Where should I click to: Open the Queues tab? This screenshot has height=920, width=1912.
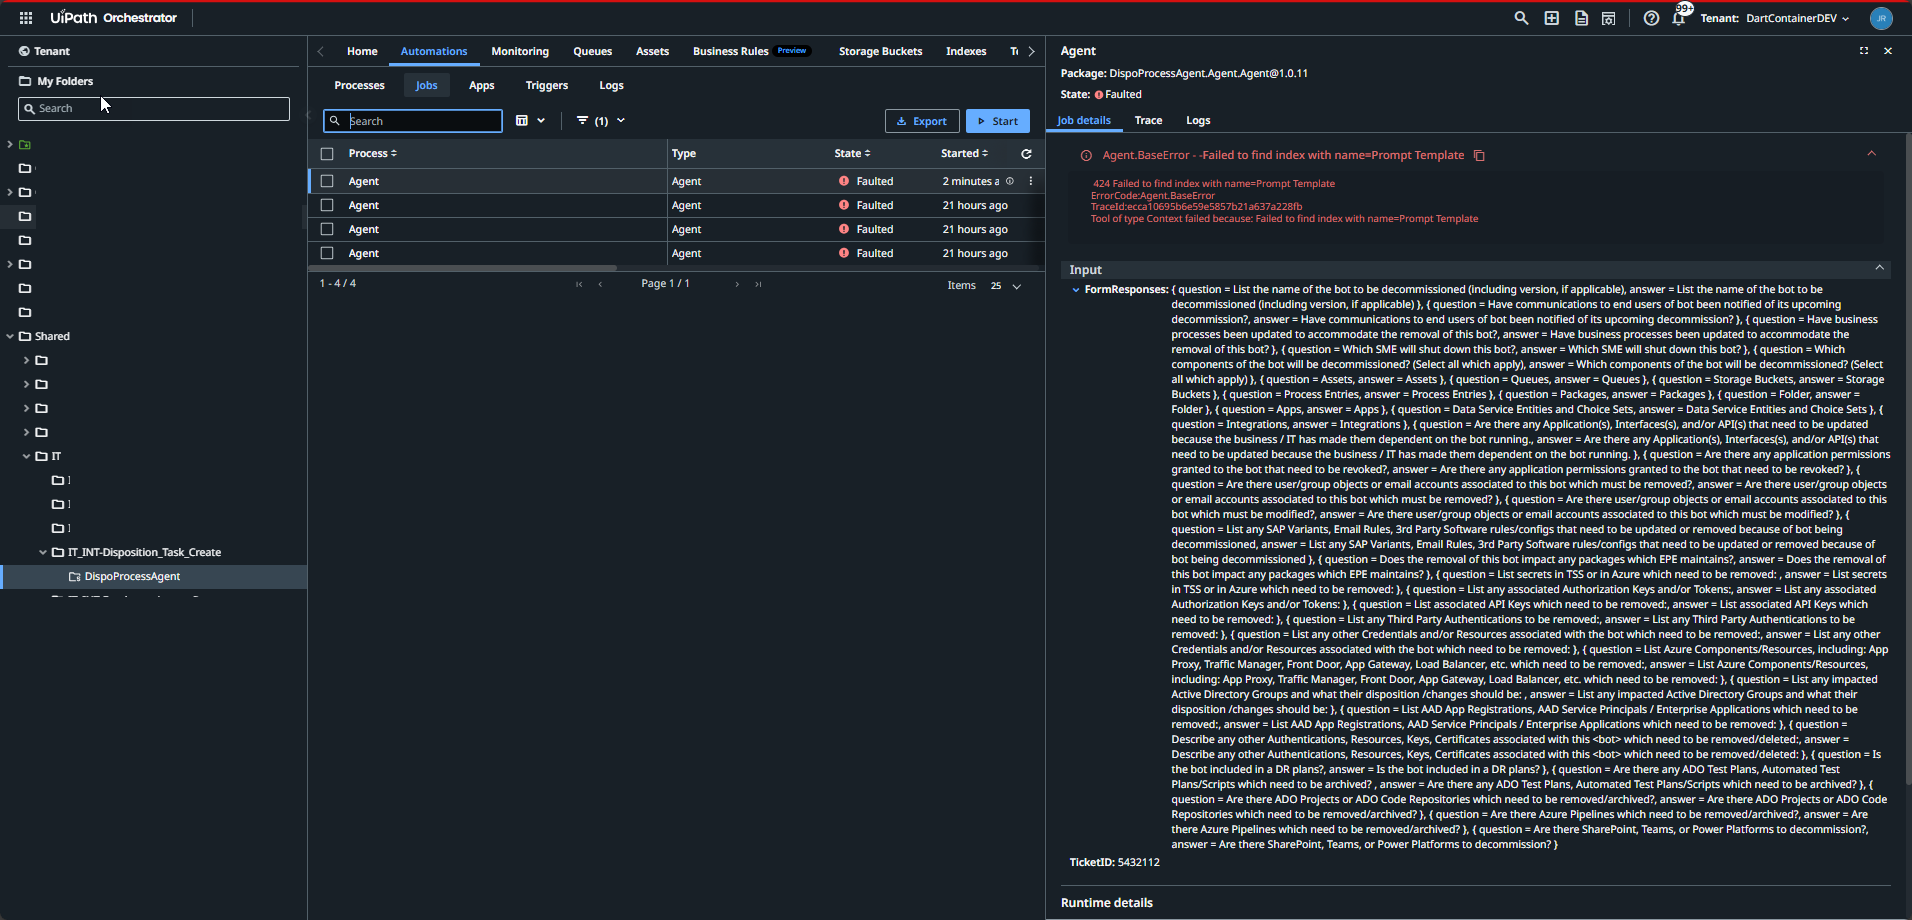click(x=593, y=51)
